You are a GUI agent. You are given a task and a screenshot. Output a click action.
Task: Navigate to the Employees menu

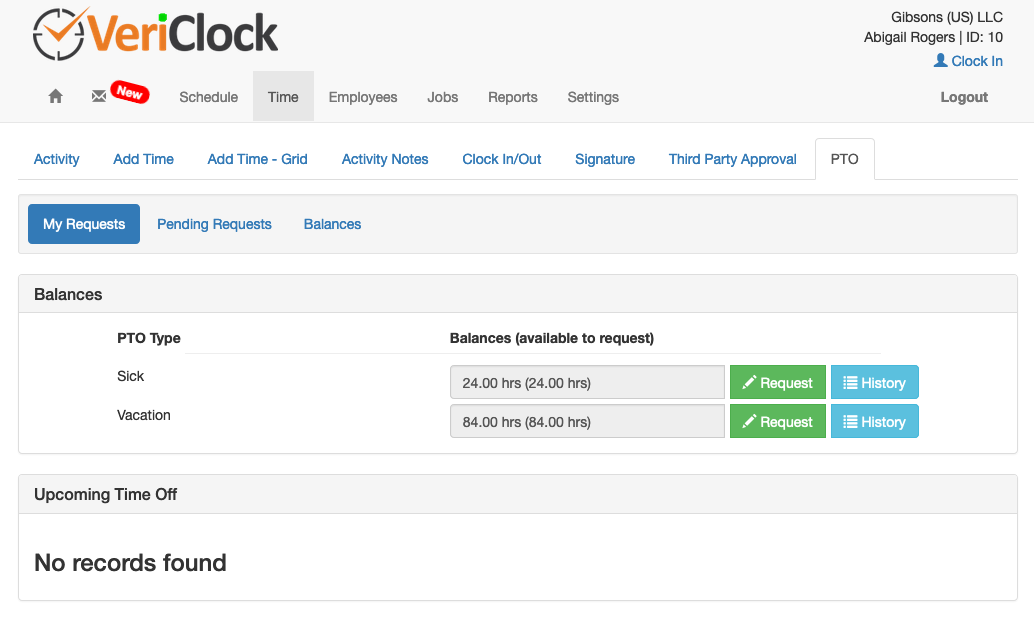click(x=363, y=97)
